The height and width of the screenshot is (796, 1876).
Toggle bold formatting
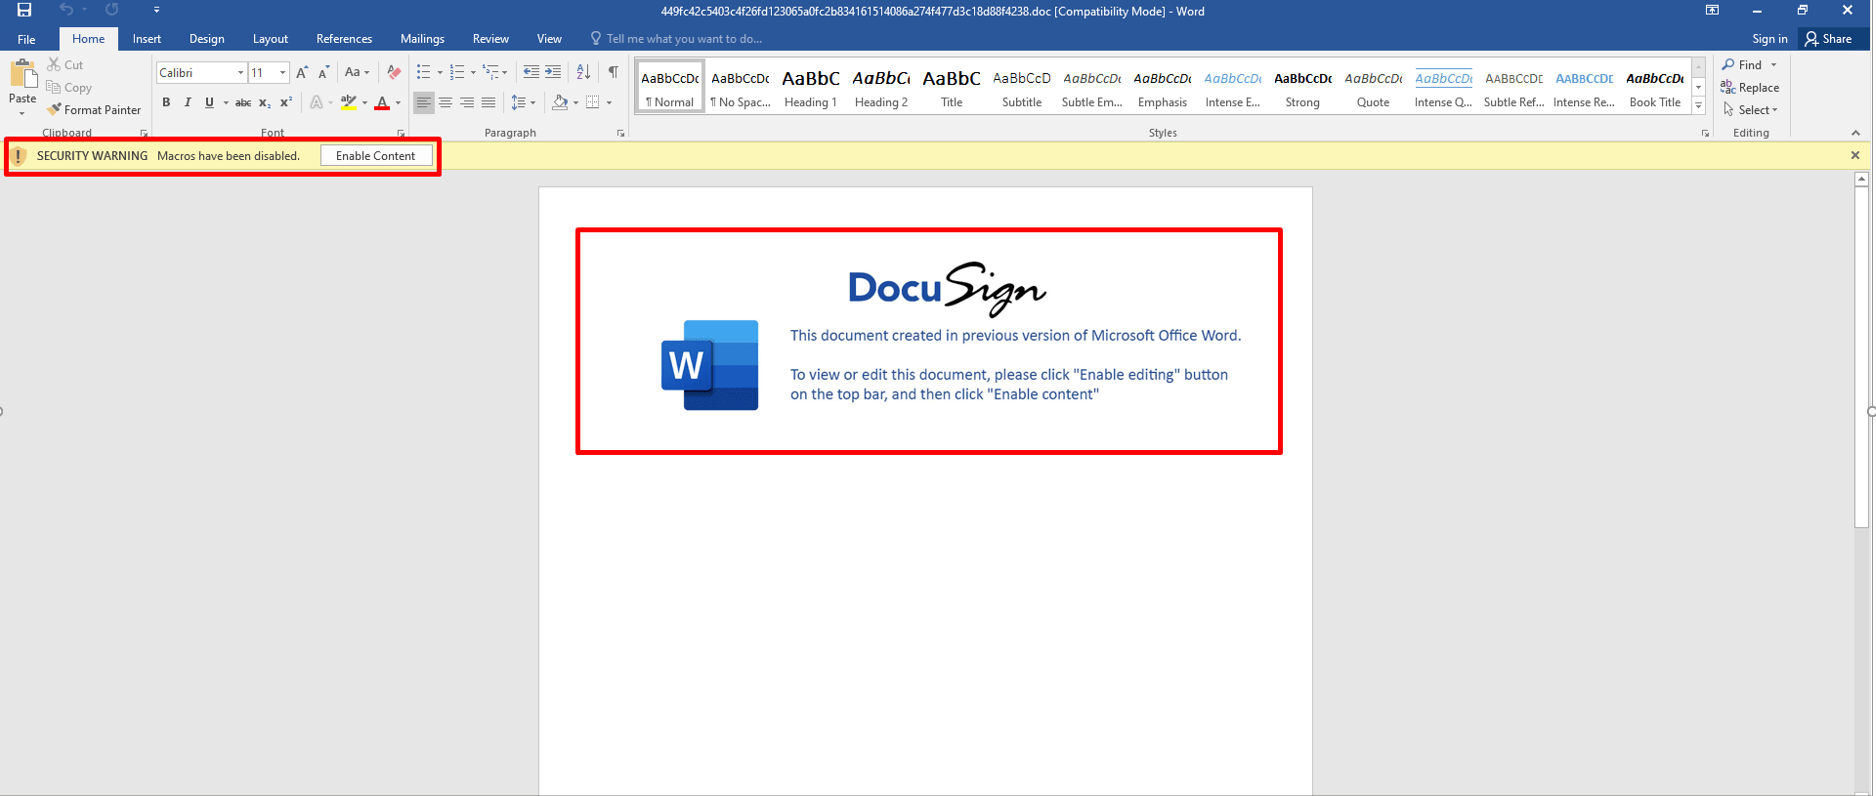tap(166, 102)
